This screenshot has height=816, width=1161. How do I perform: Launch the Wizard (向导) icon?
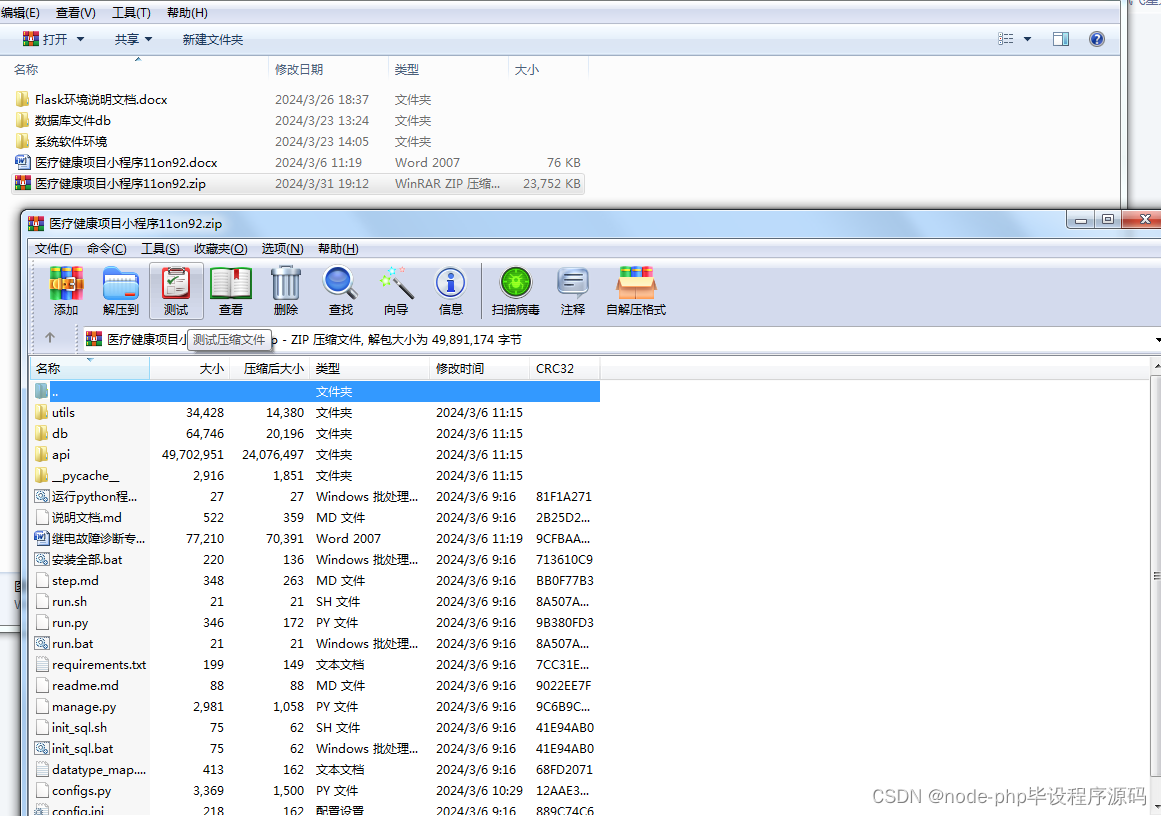coord(396,290)
